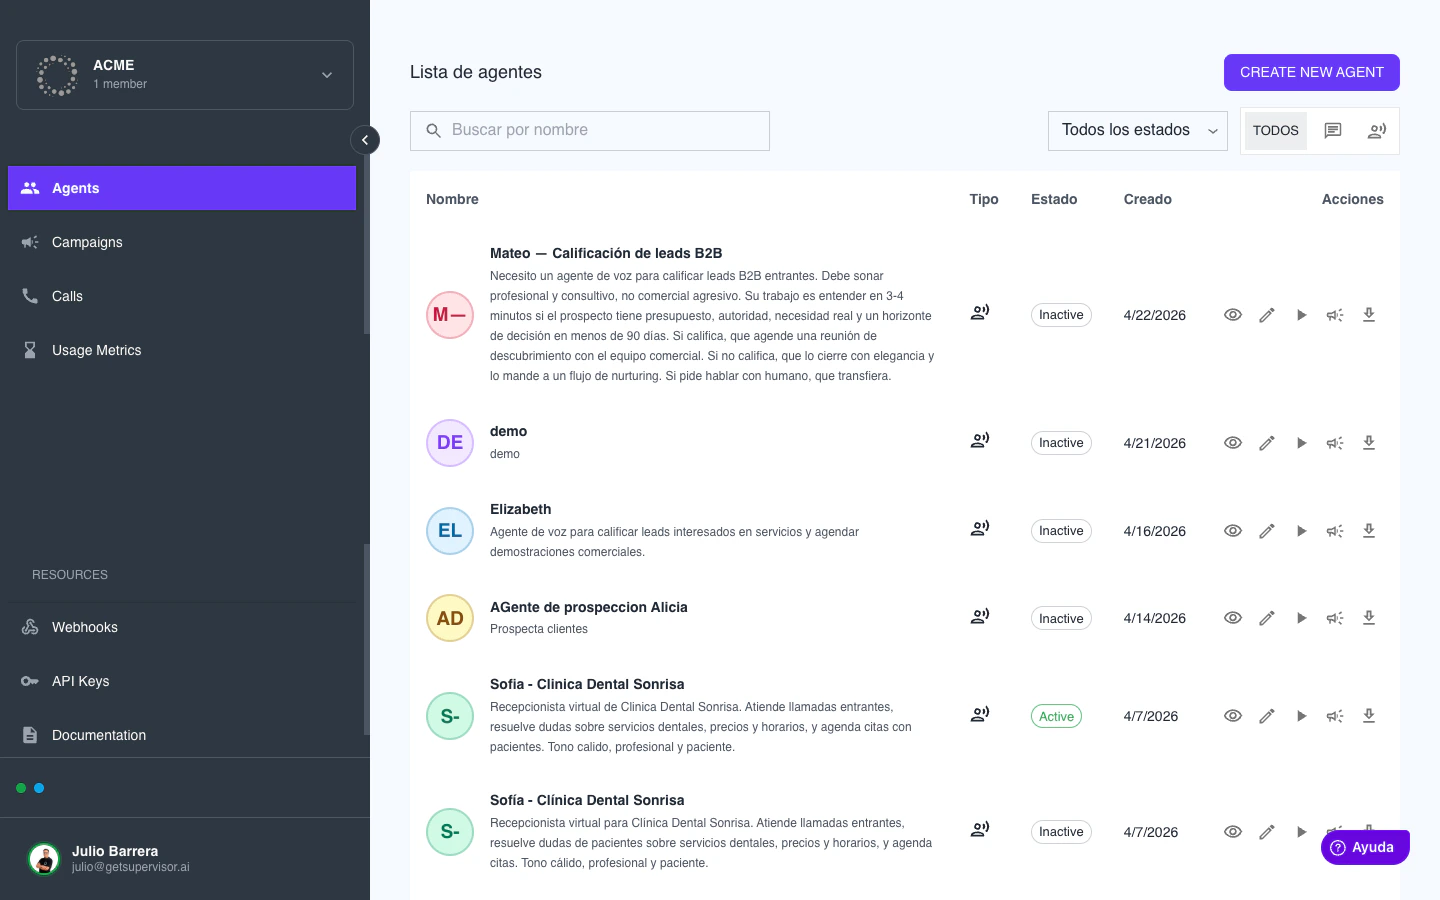Click the Estado column header
Screen dimensions: 1440x900
click(1054, 199)
